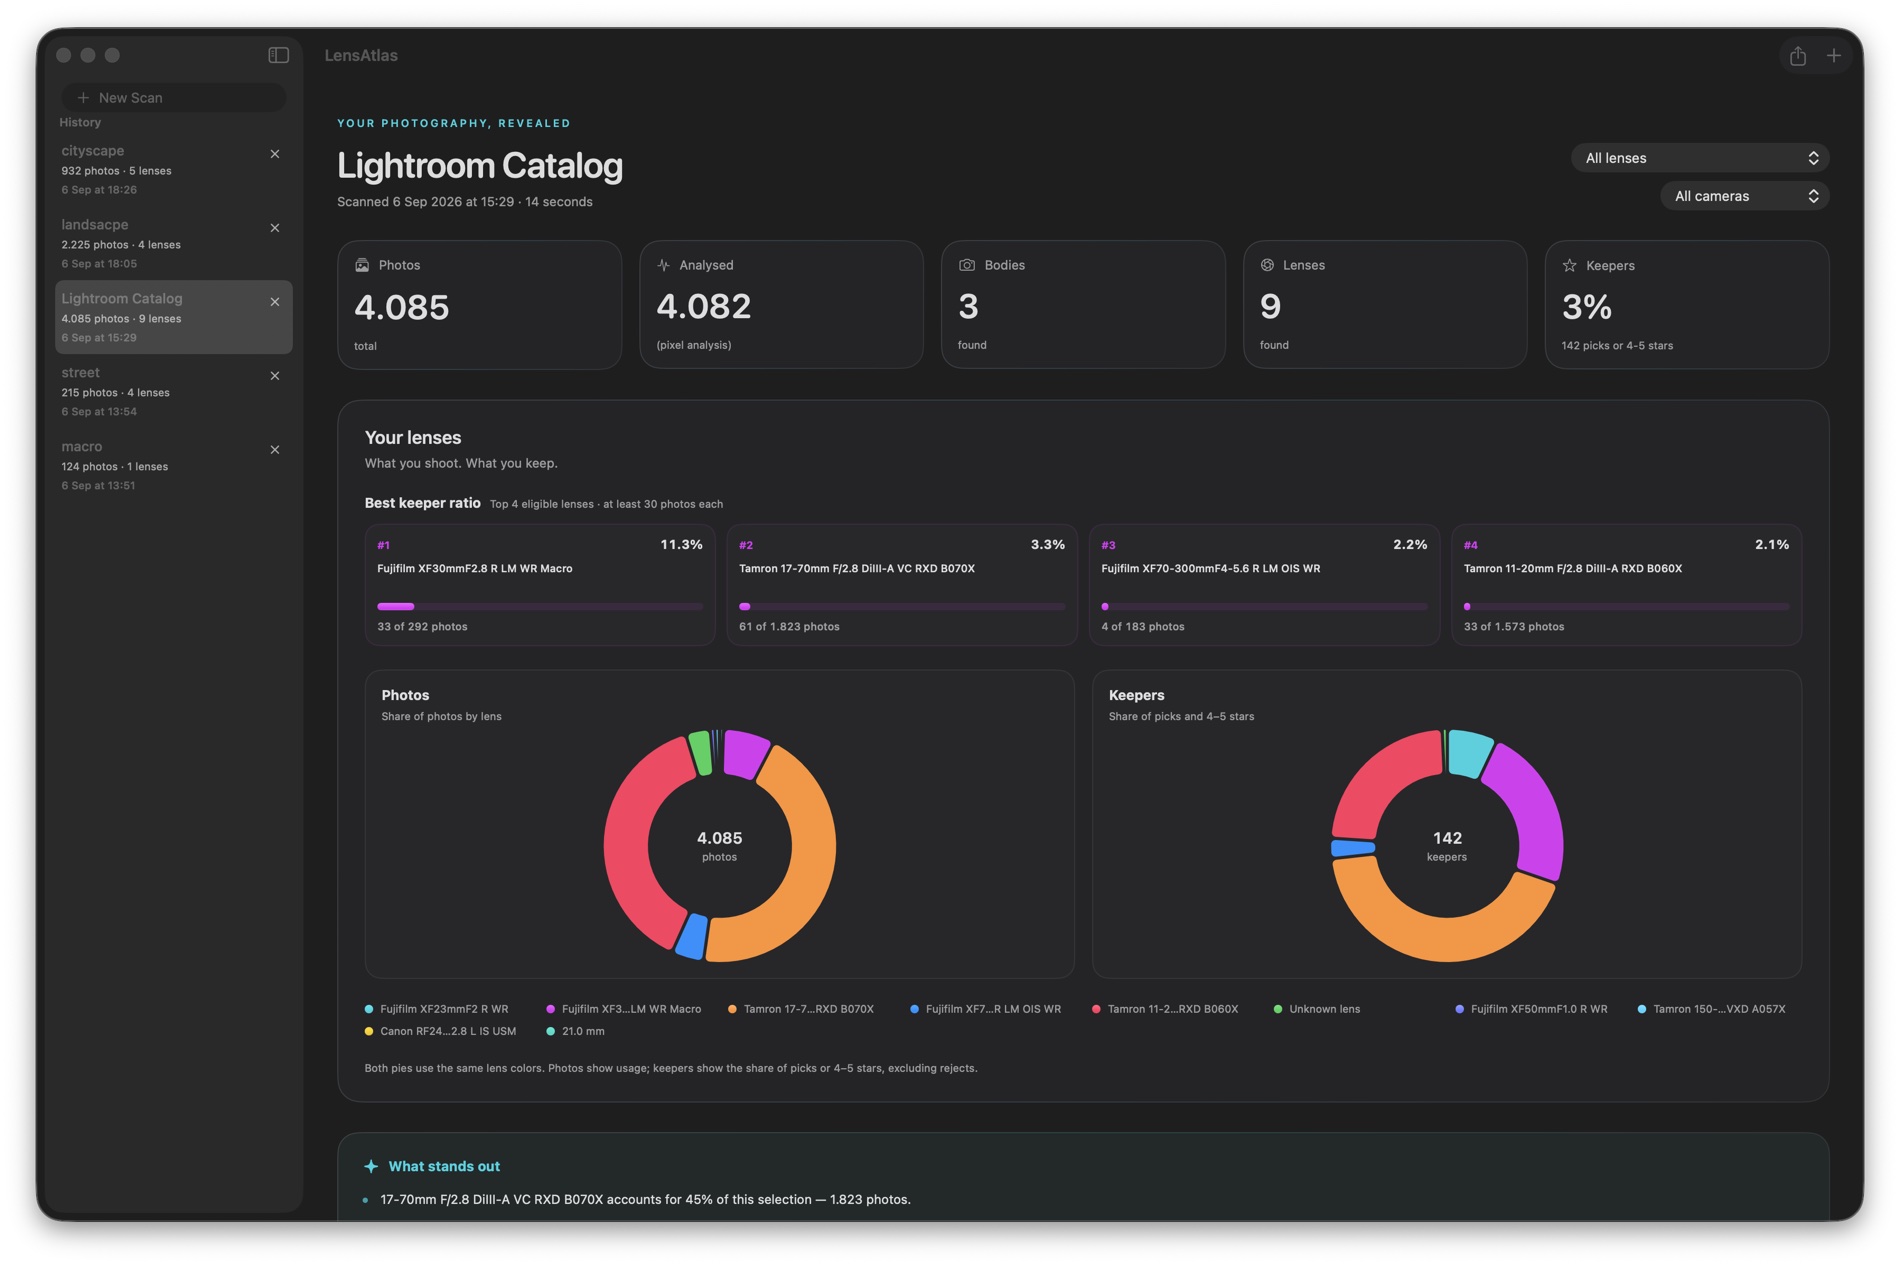Open the street scan in history
Image resolution: width=1900 pixels, height=1266 pixels.
coord(174,391)
